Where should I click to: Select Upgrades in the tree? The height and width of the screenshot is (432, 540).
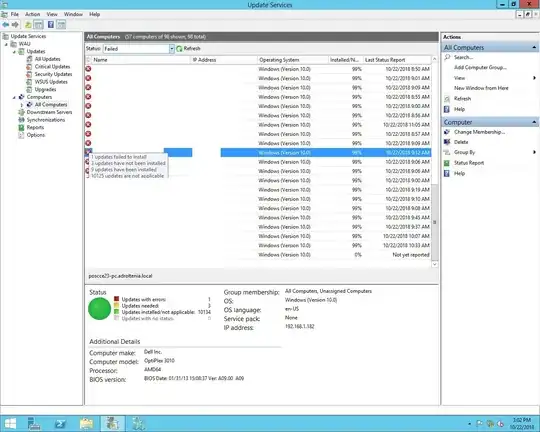[45, 89]
